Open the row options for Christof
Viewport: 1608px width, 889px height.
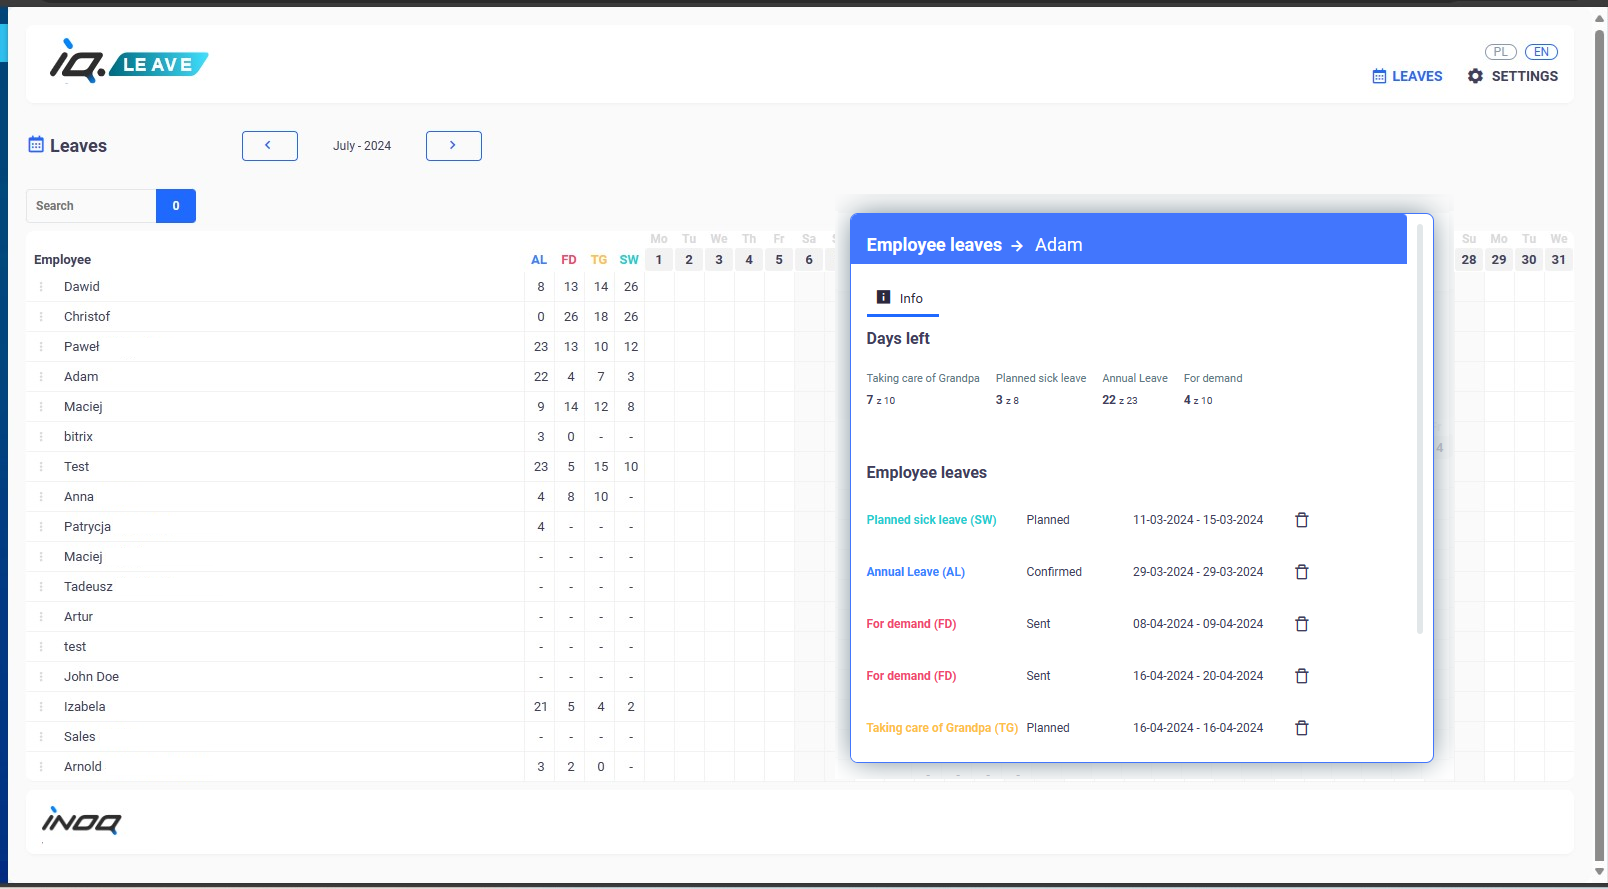(41, 317)
